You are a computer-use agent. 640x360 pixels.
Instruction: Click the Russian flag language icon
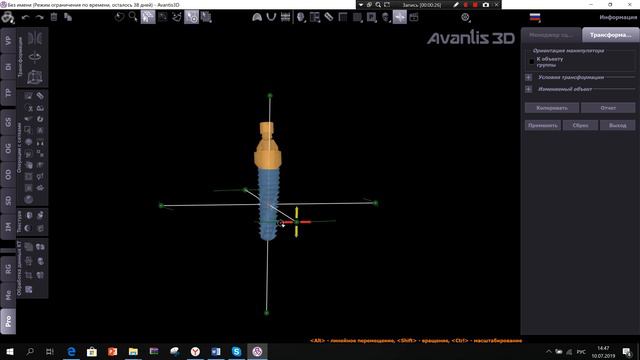point(535,17)
